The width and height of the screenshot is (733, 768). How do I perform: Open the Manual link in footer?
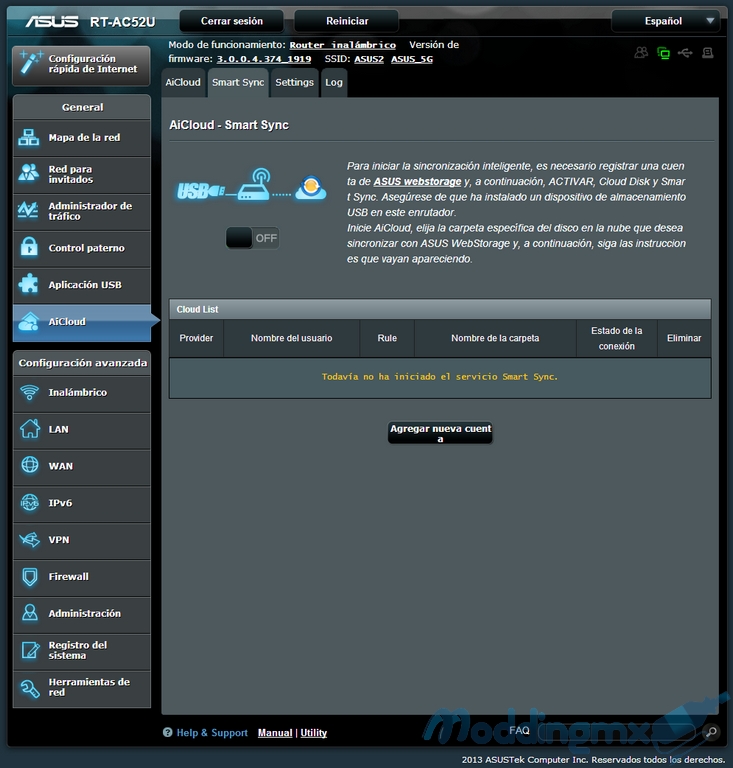(275, 733)
